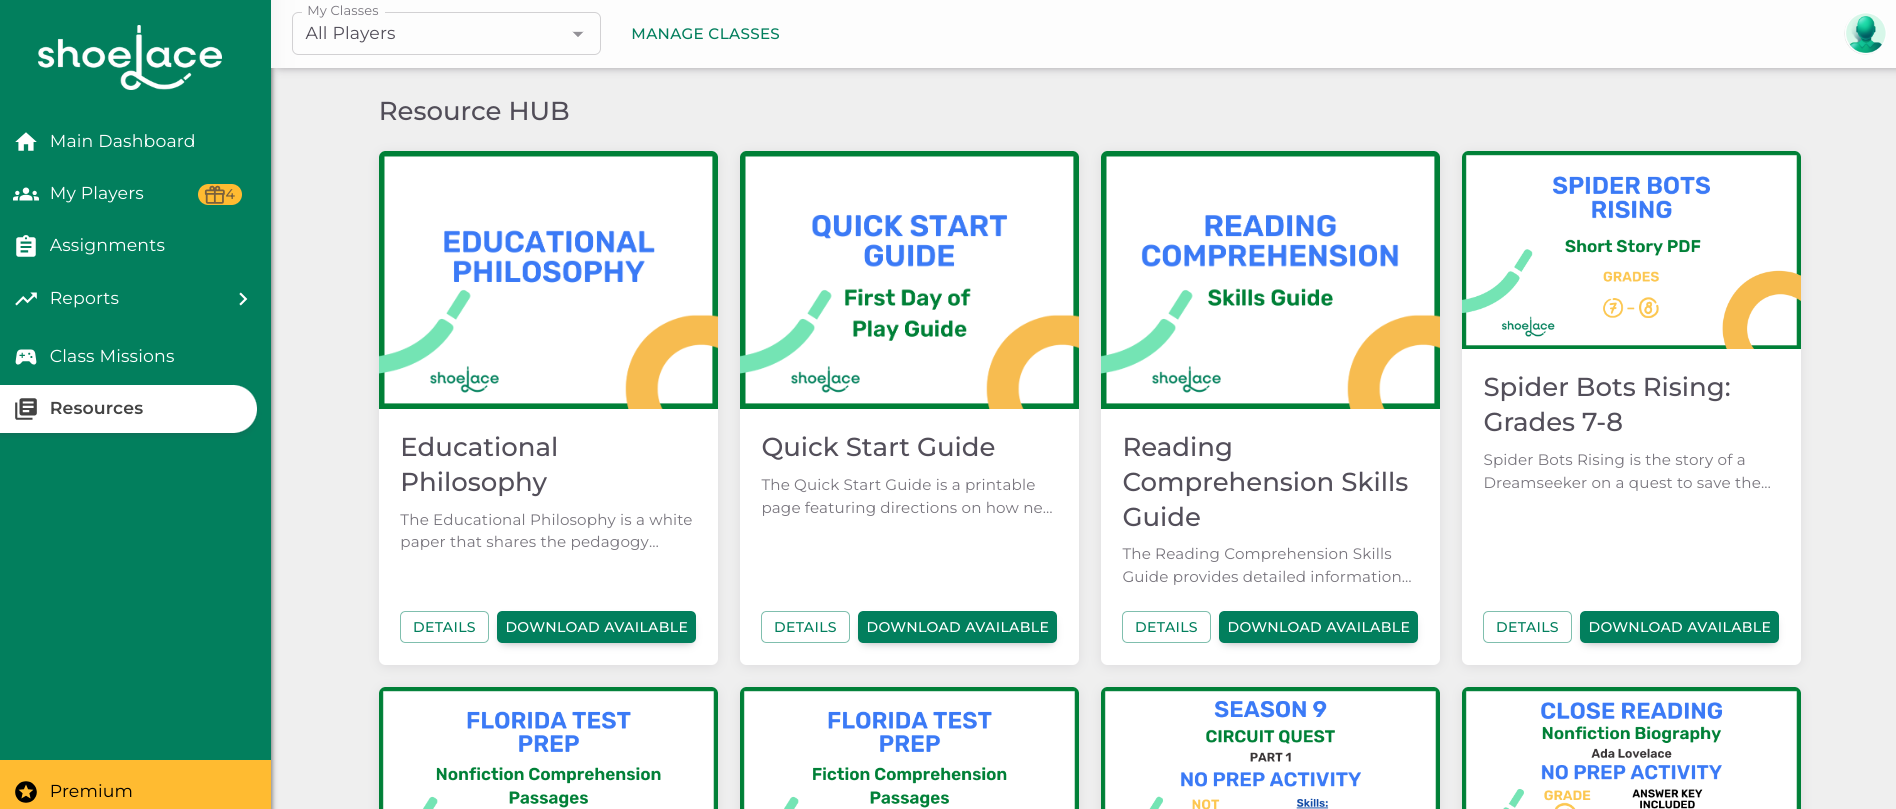Click the Spider Bots Rising description text

coord(1627,471)
